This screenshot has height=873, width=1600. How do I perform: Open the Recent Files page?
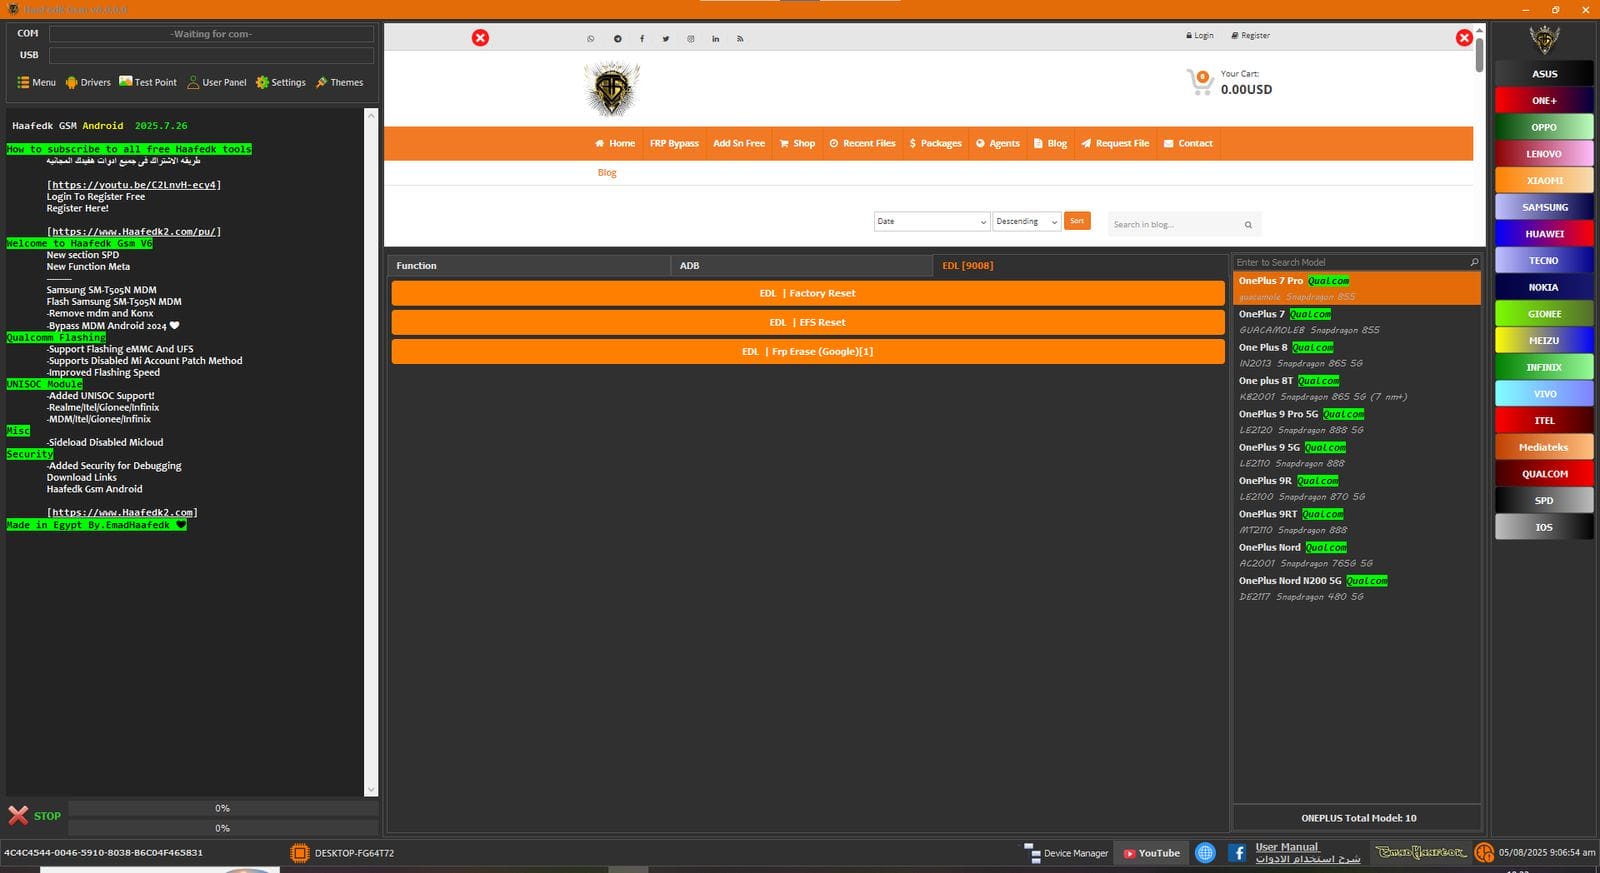pos(862,143)
